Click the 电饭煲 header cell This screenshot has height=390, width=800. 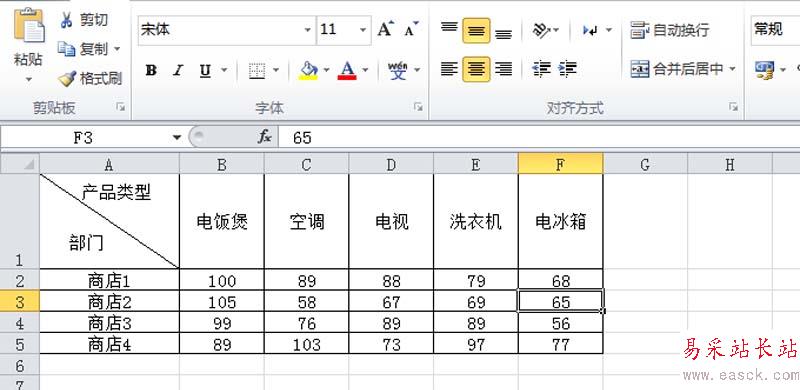[x=222, y=222]
